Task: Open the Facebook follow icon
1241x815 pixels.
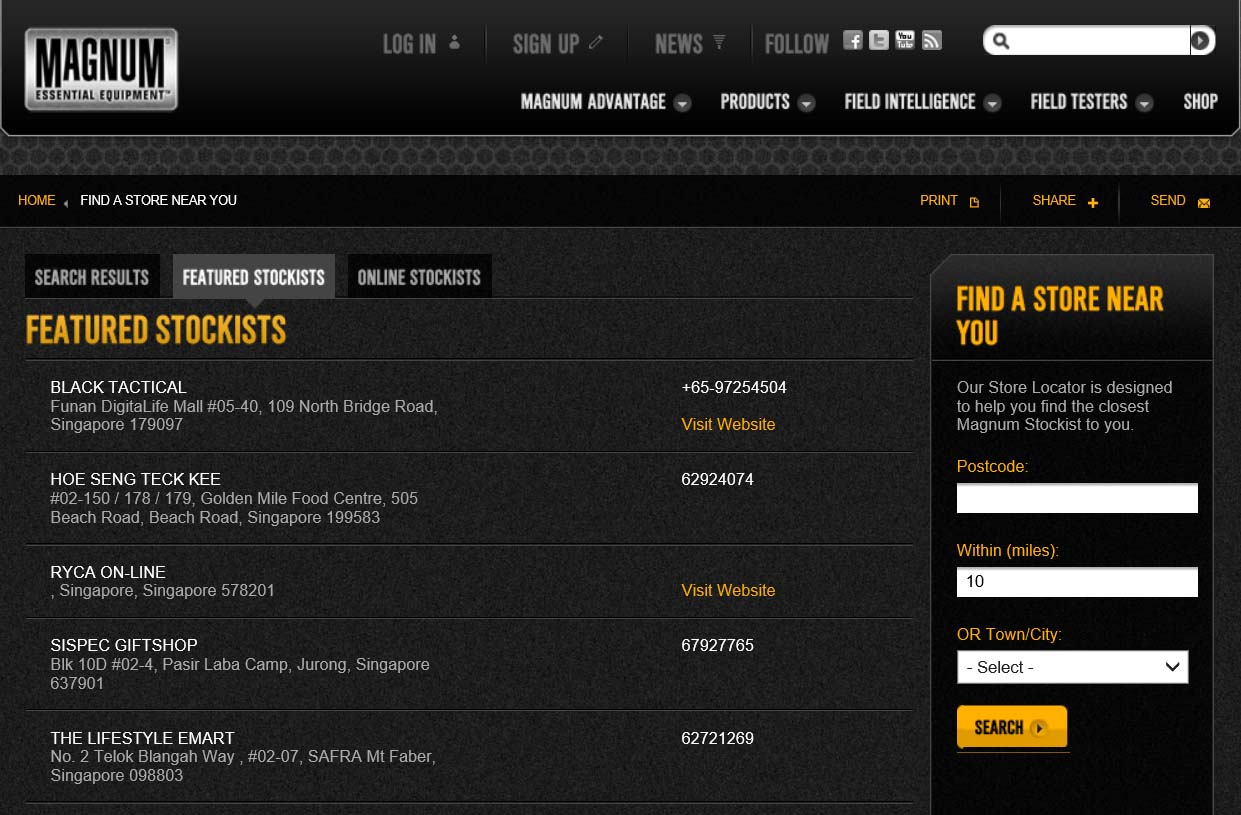Action: [x=852, y=40]
